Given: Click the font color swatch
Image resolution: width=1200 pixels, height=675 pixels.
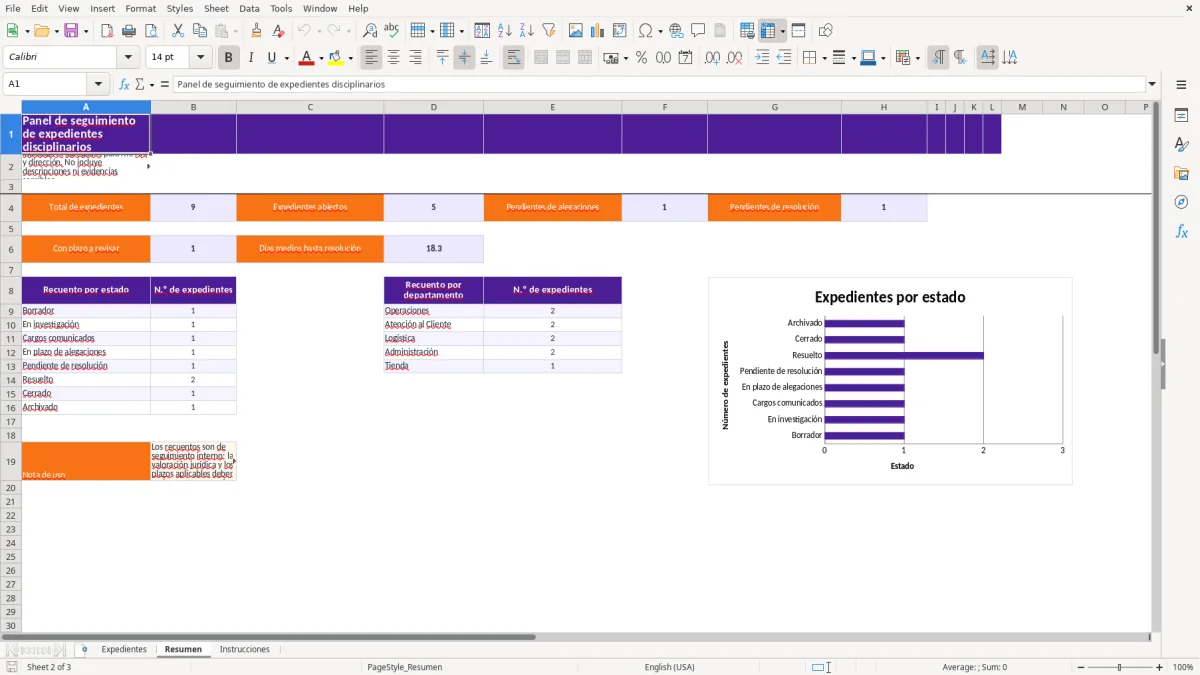Looking at the screenshot, I should 306,58.
